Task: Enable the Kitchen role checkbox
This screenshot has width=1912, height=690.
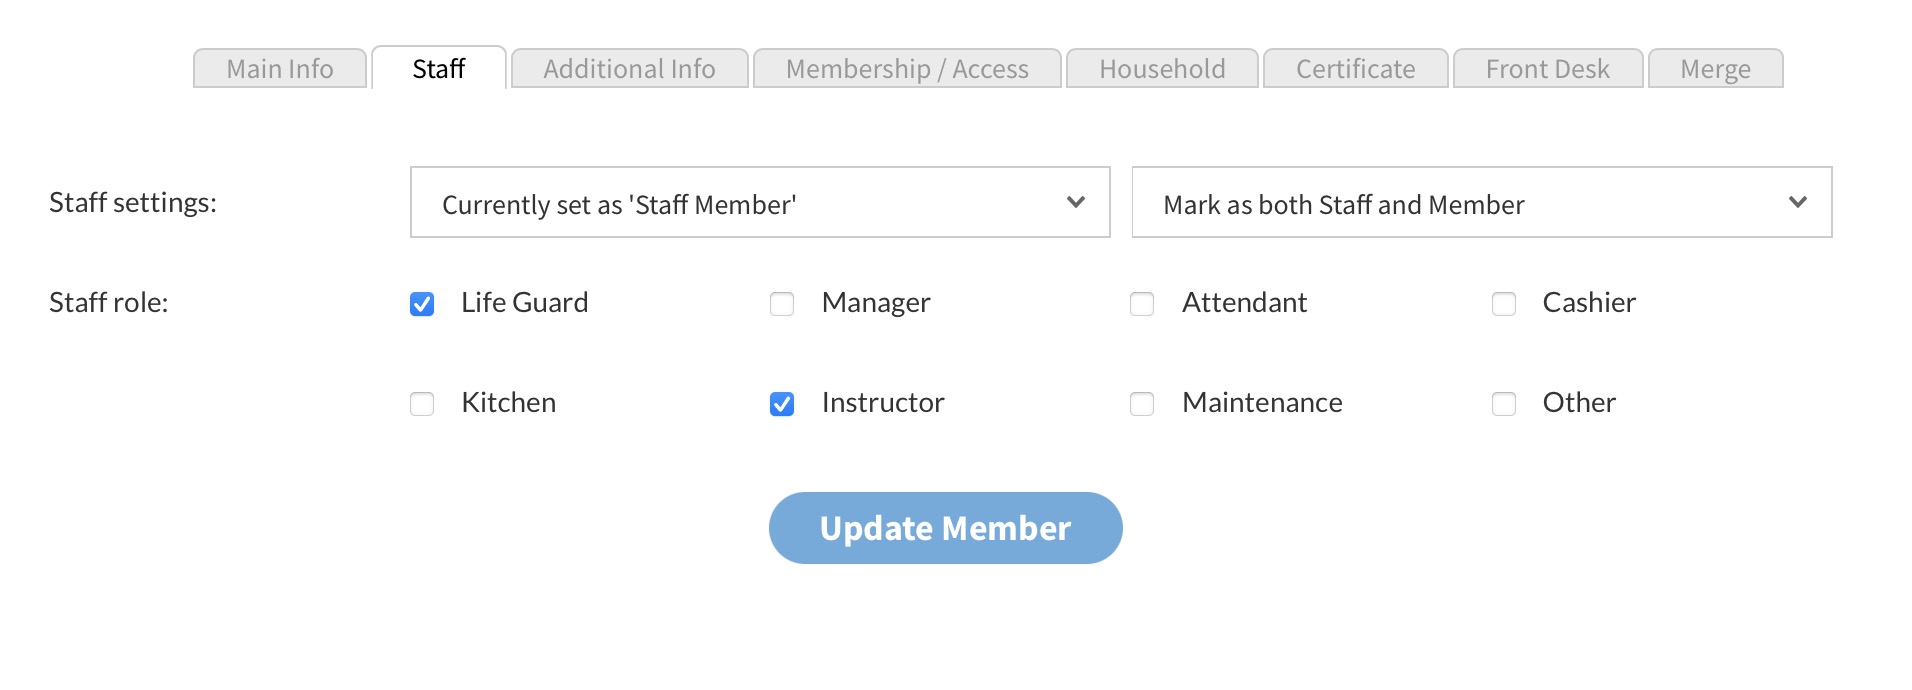Action: 422,404
